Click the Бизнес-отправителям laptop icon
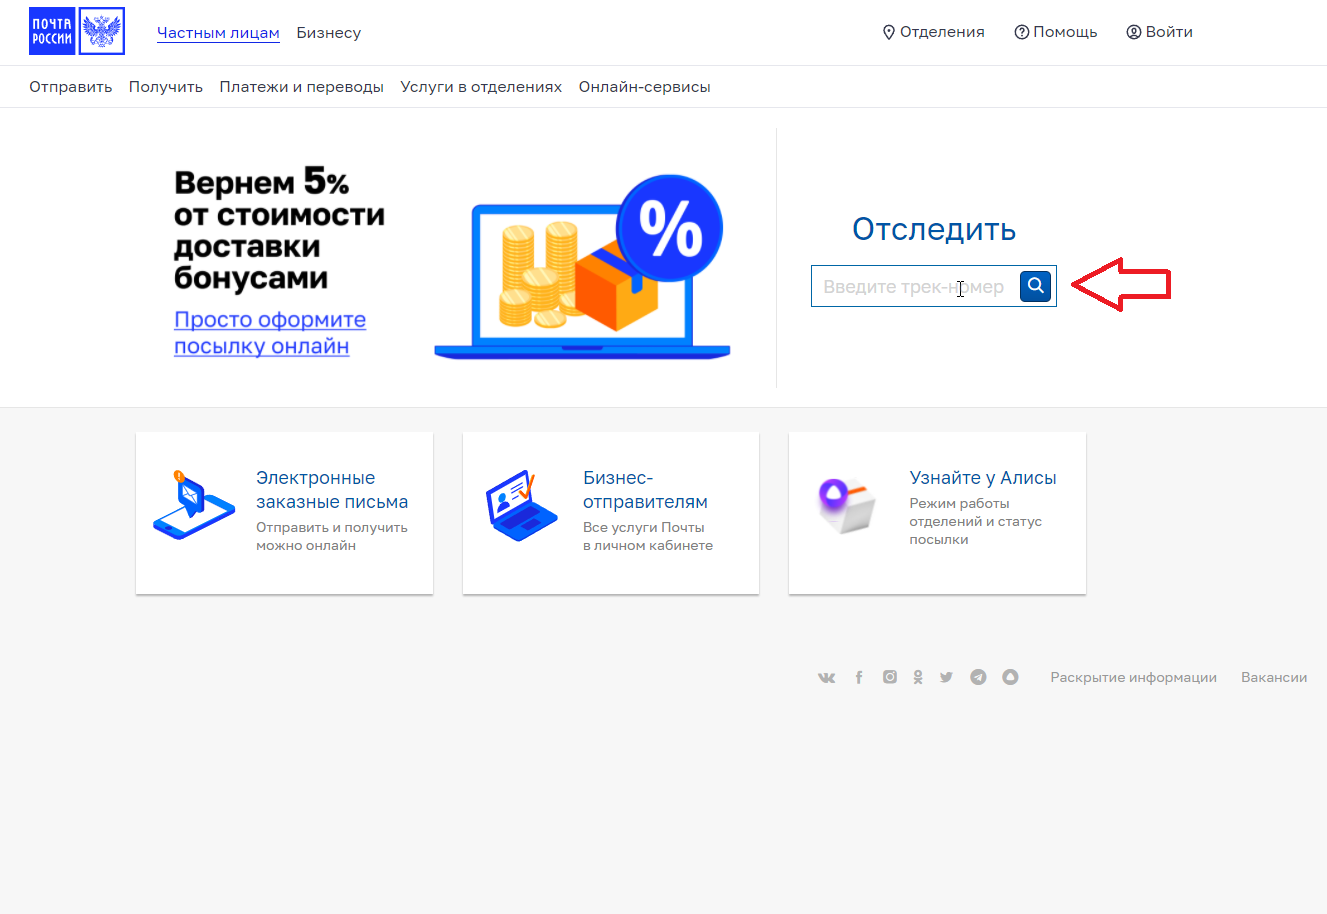This screenshot has height=914, width=1327. click(x=521, y=506)
